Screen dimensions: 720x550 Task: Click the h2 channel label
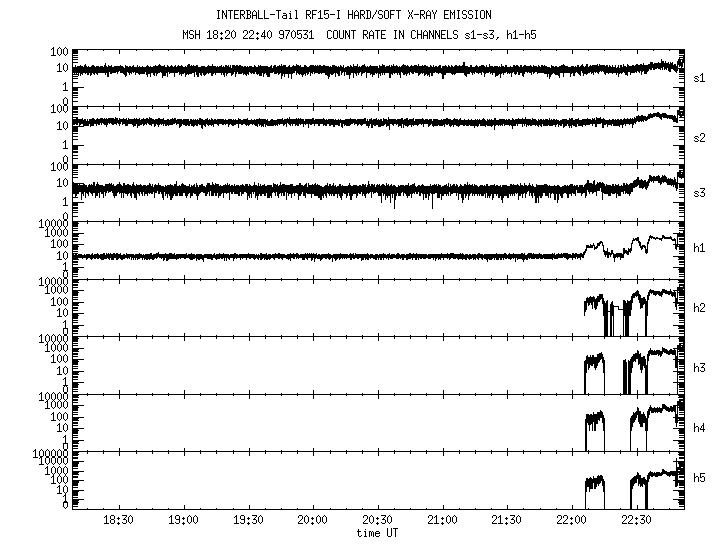click(699, 308)
